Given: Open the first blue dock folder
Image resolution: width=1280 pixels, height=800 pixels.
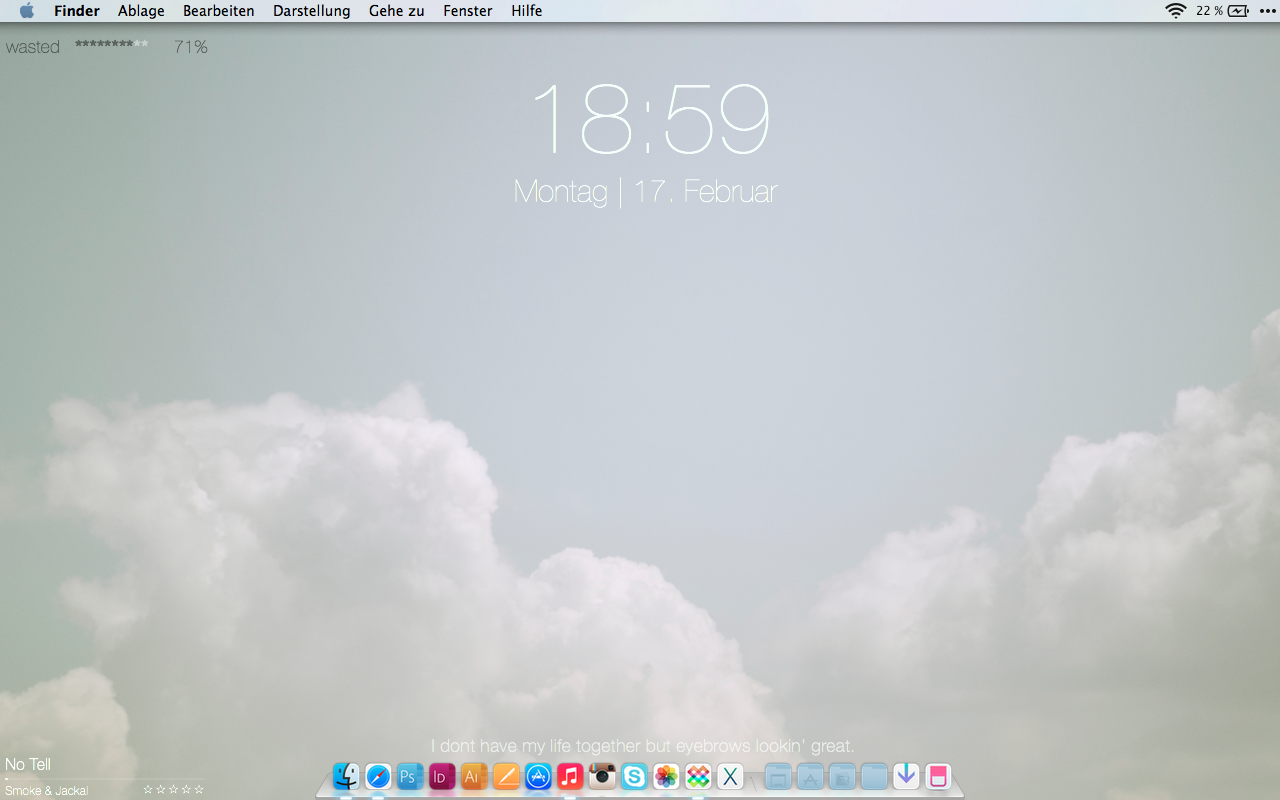Looking at the screenshot, I should point(778,776).
